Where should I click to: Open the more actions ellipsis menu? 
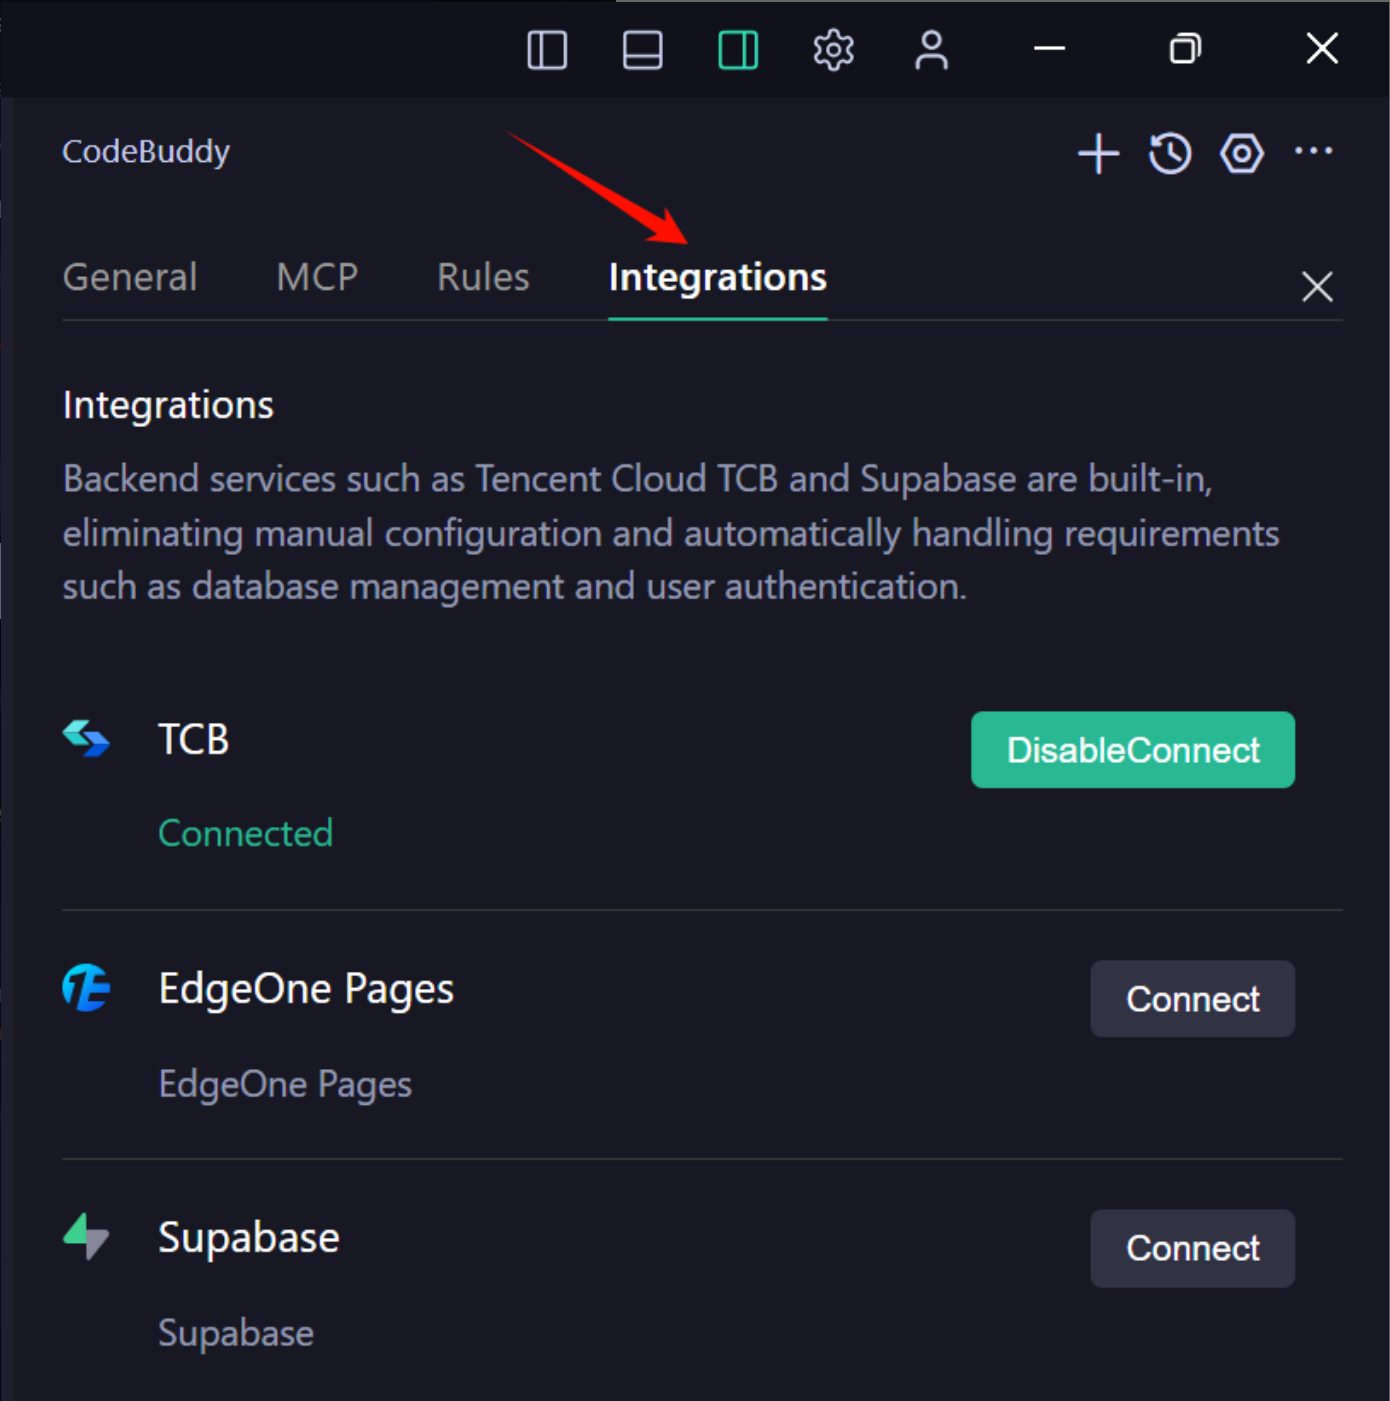coord(1313,152)
